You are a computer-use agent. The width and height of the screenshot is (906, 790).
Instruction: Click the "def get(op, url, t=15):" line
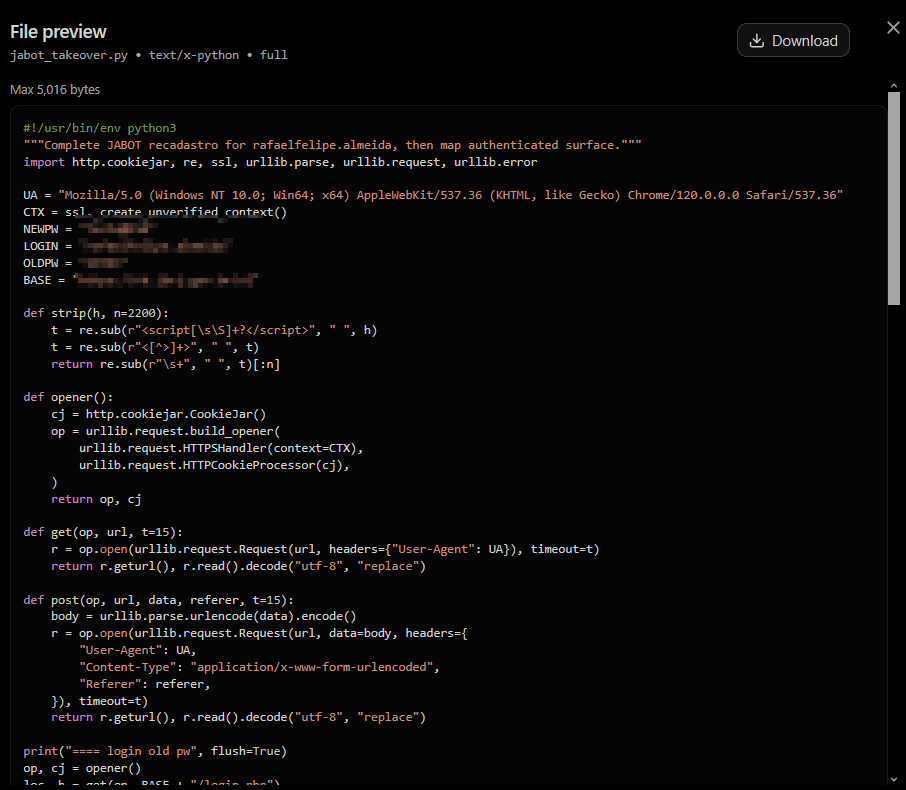[103, 532]
